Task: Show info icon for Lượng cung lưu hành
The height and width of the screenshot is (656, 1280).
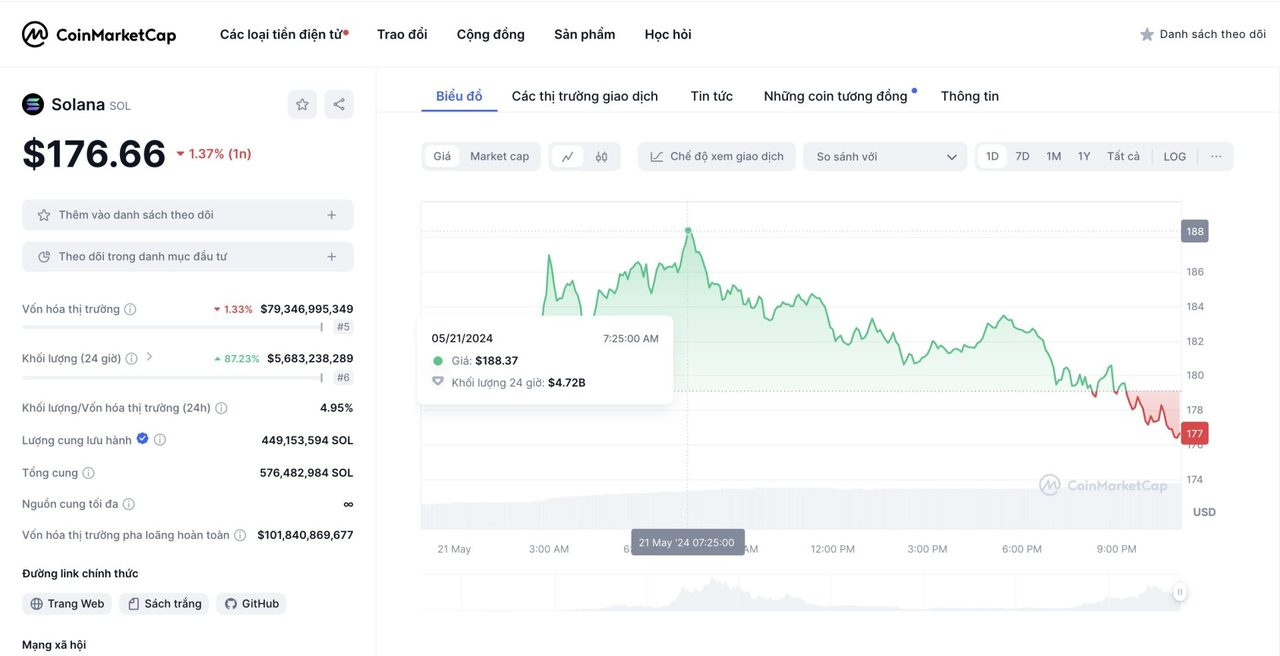Action: (x=160, y=440)
